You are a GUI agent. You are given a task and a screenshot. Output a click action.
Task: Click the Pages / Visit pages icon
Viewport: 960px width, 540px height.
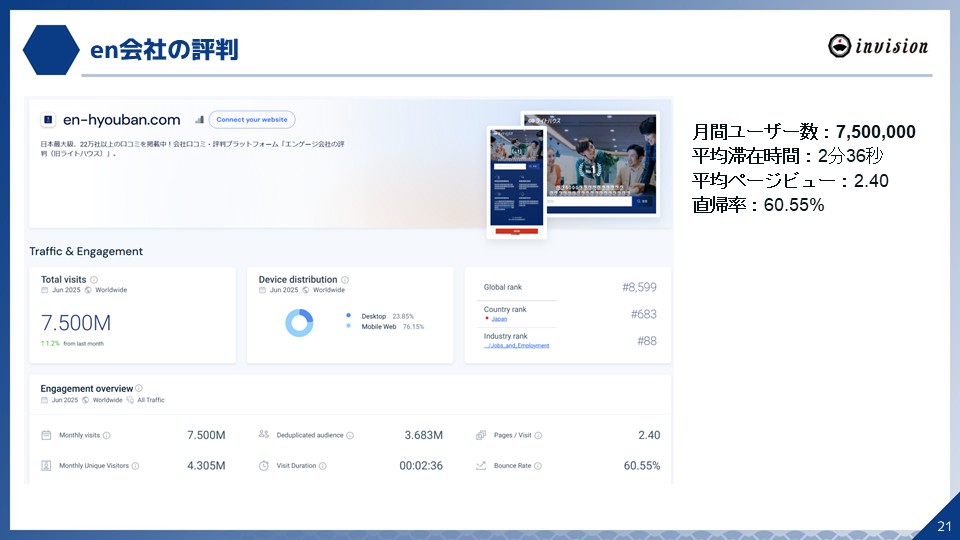[481, 435]
